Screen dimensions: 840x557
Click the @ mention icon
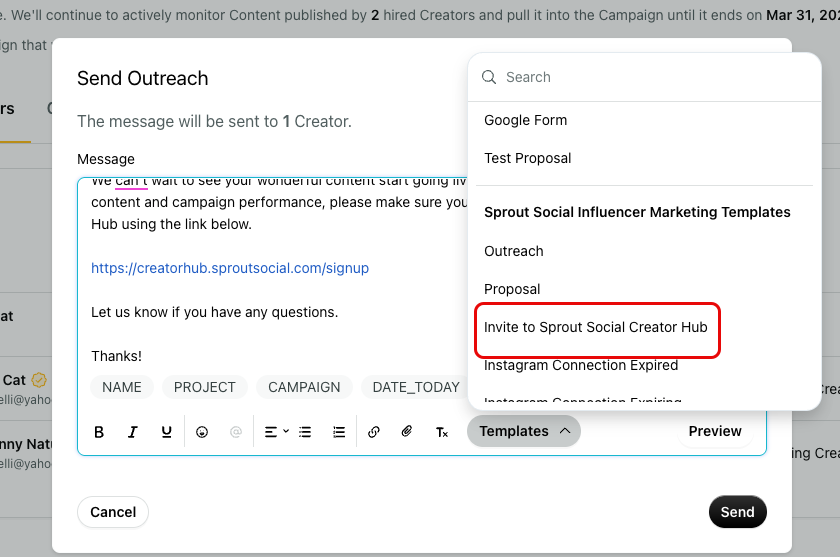(236, 432)
